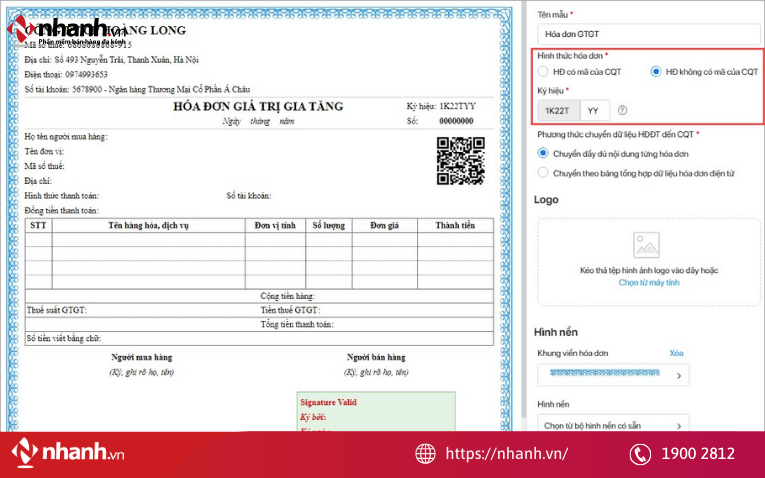Click the Ký hiệu: 1K22TYY text on invoice
The image size is (765, 478).
click(441, 106)
